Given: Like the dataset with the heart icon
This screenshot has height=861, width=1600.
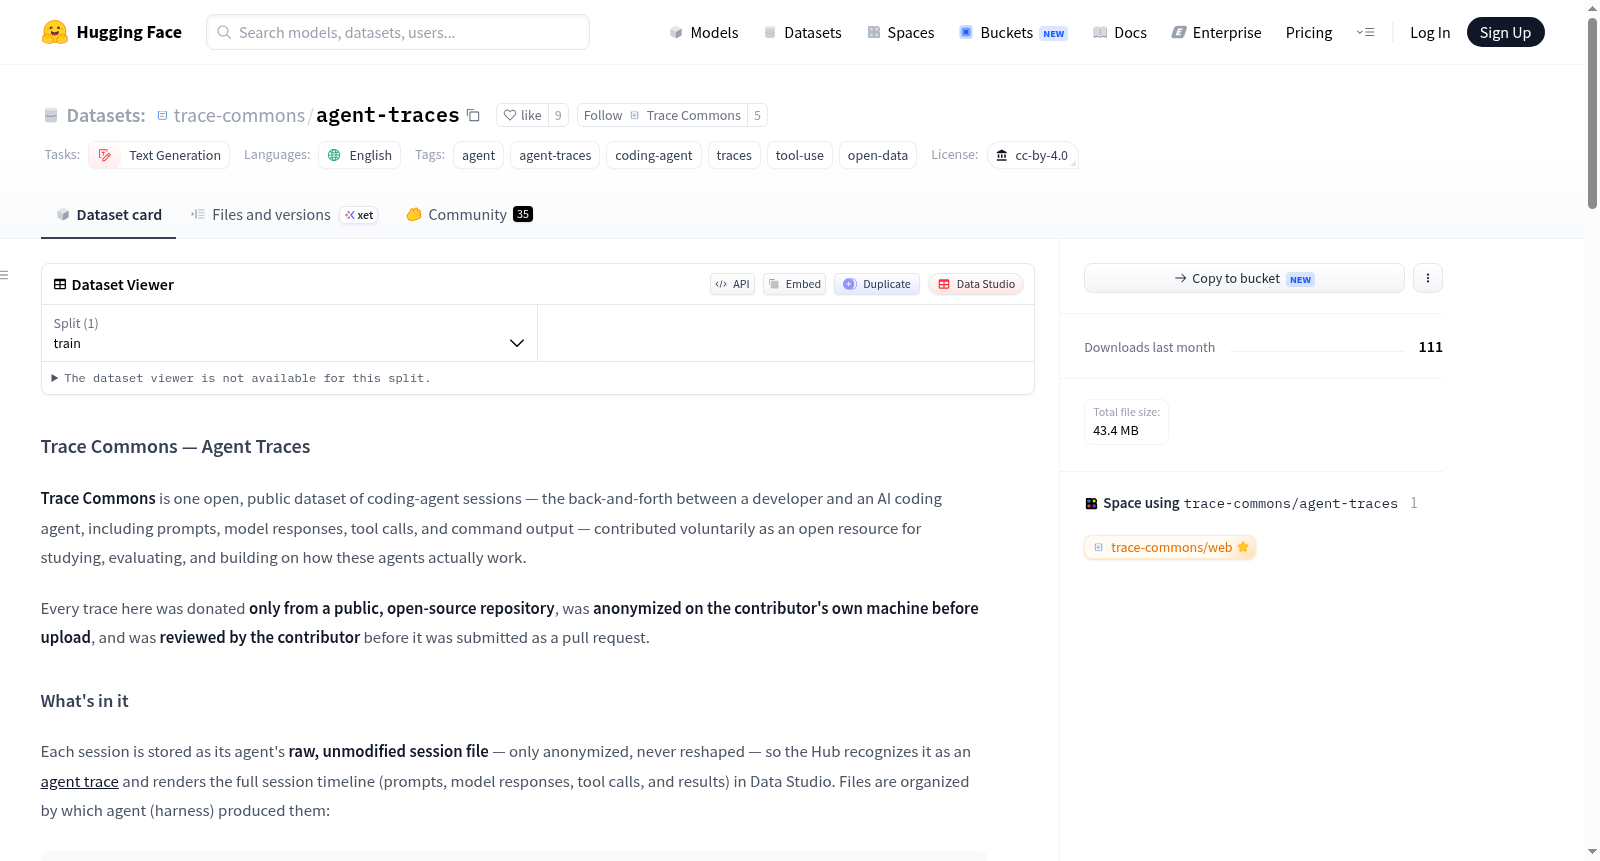Looking at the screenshot, I should pos(522,115).
